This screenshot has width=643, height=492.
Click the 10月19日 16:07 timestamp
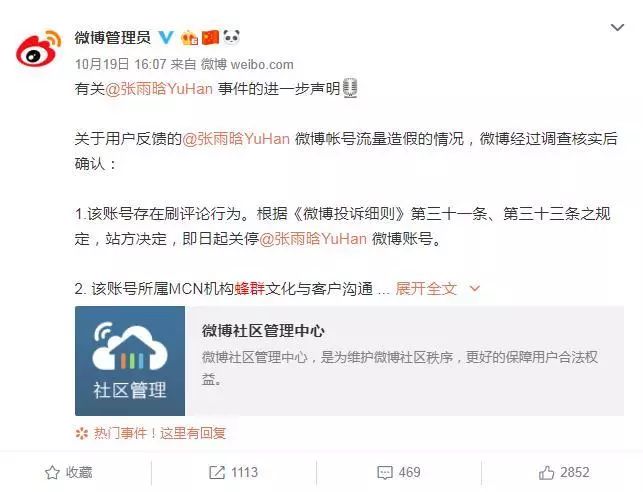coord(121,64)
